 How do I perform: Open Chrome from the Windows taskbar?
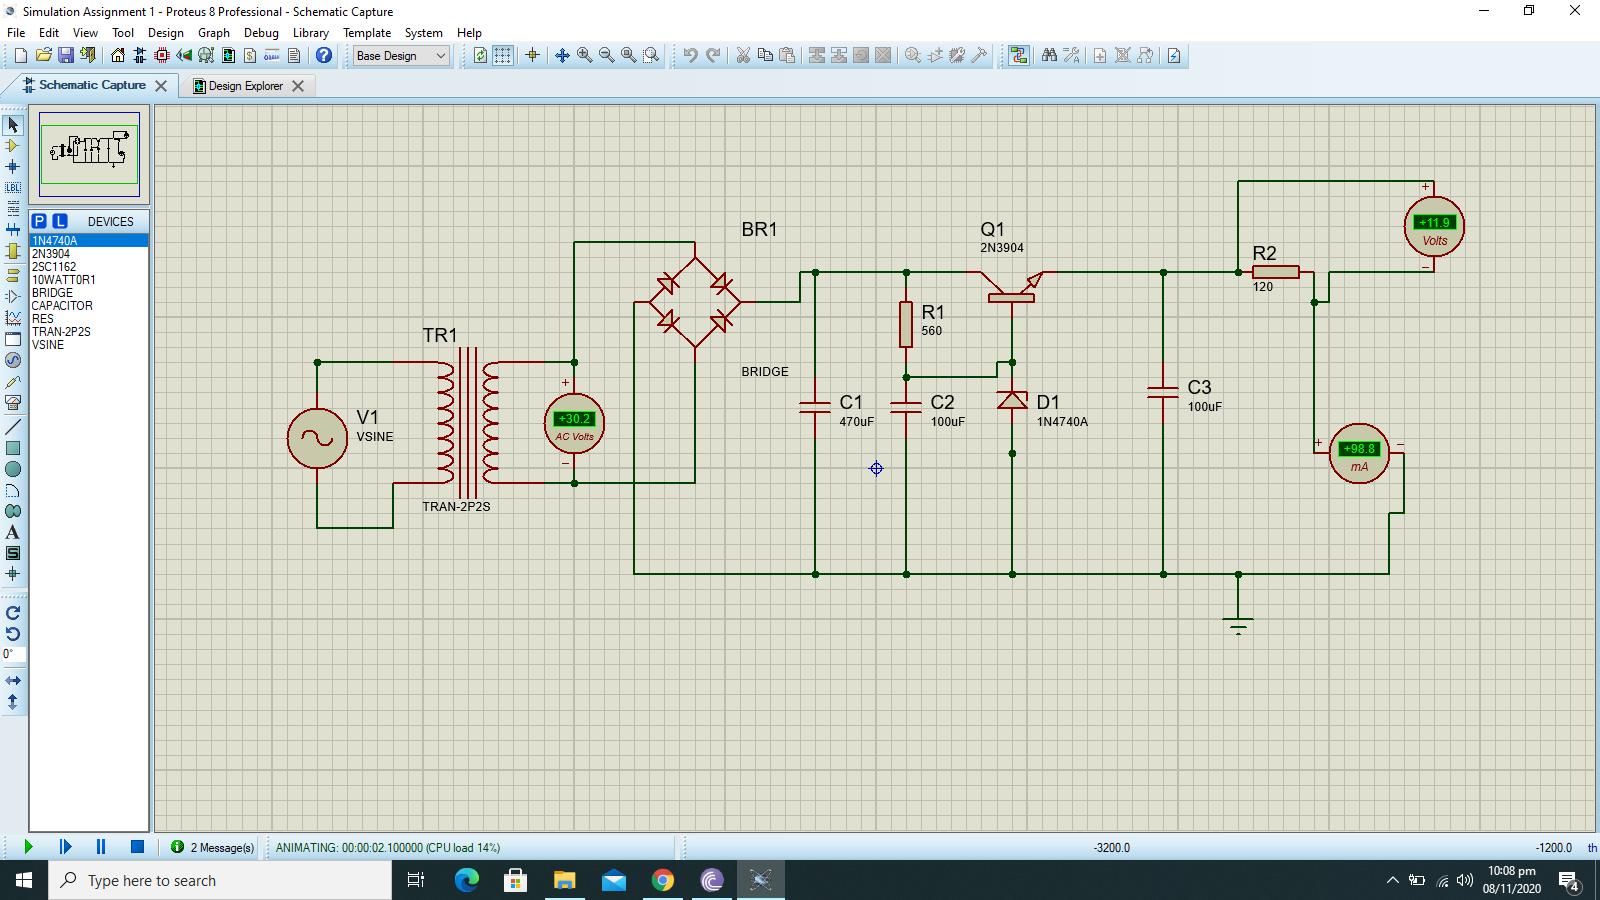click(662, 880)
